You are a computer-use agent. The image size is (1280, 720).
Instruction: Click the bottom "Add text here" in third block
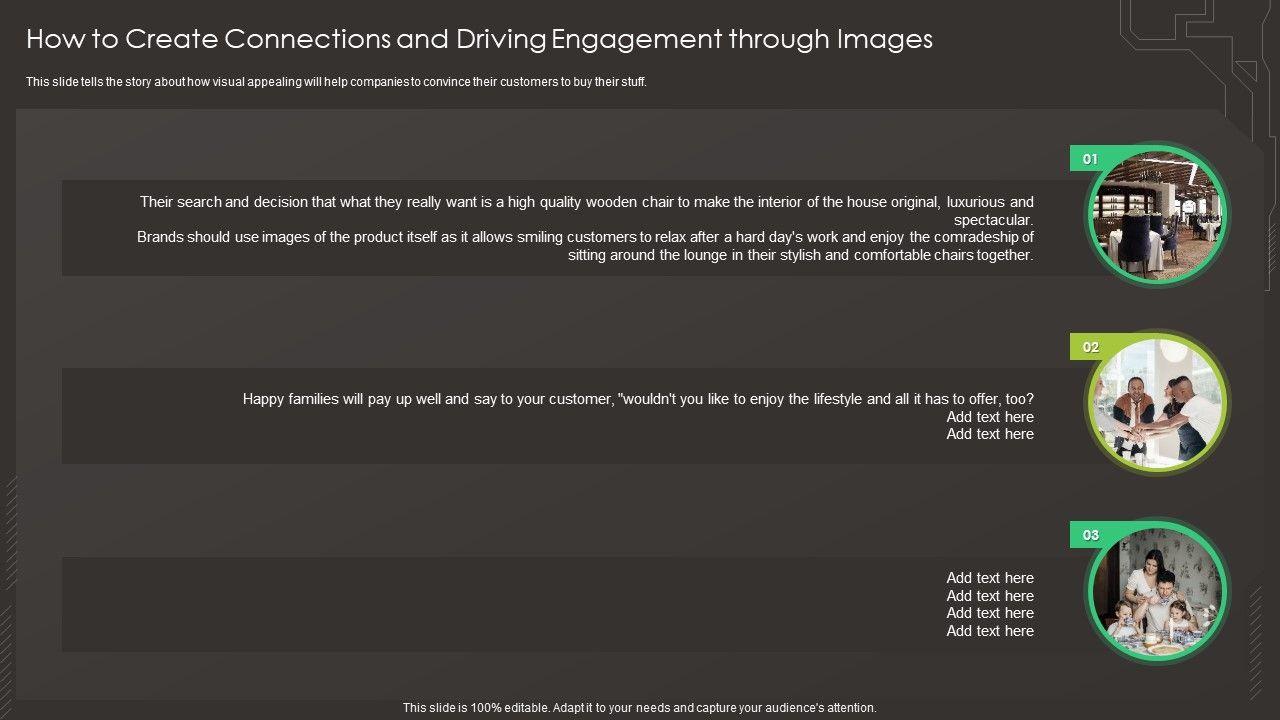click(990, 631)
